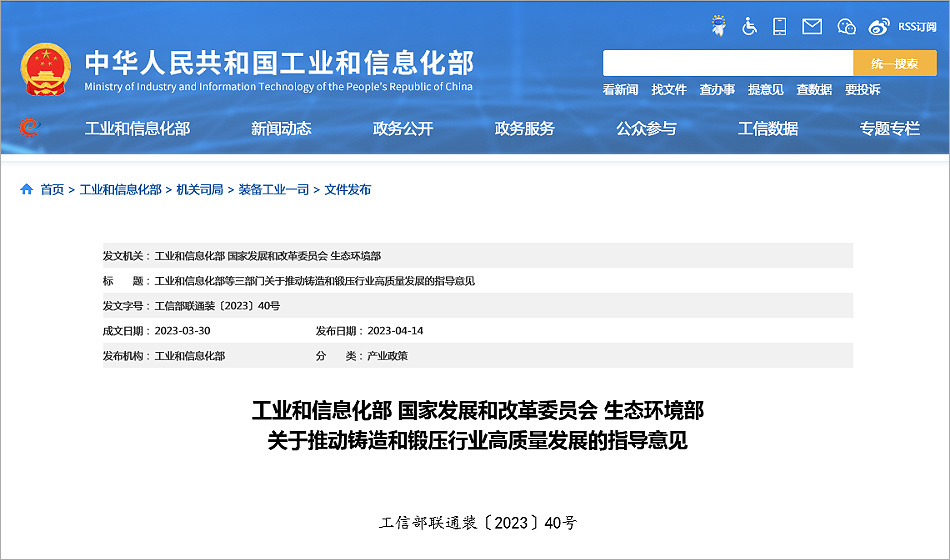Screen dimensions: 950x560
Task: Click 装备工业一司 in the breadcrumb
Action: tap(273, 189)
